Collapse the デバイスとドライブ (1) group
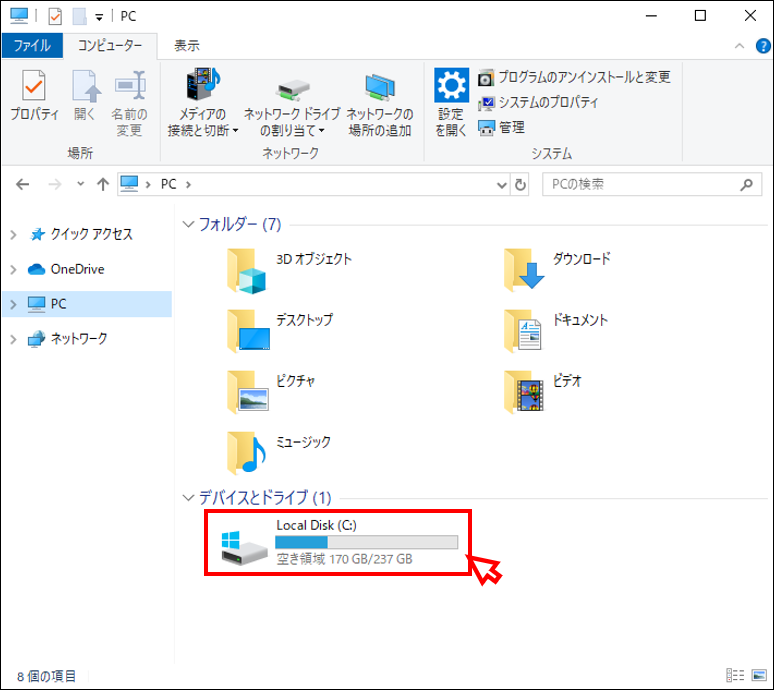This screenshot has height=690, width=774. [x=188, y=498]
